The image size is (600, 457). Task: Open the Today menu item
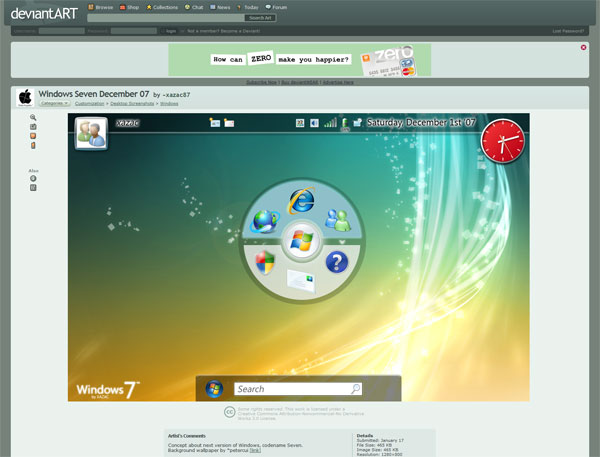pos(248,7)
